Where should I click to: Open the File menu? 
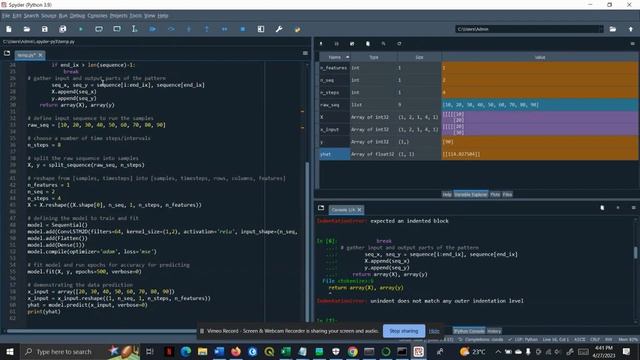coord(6,16)
